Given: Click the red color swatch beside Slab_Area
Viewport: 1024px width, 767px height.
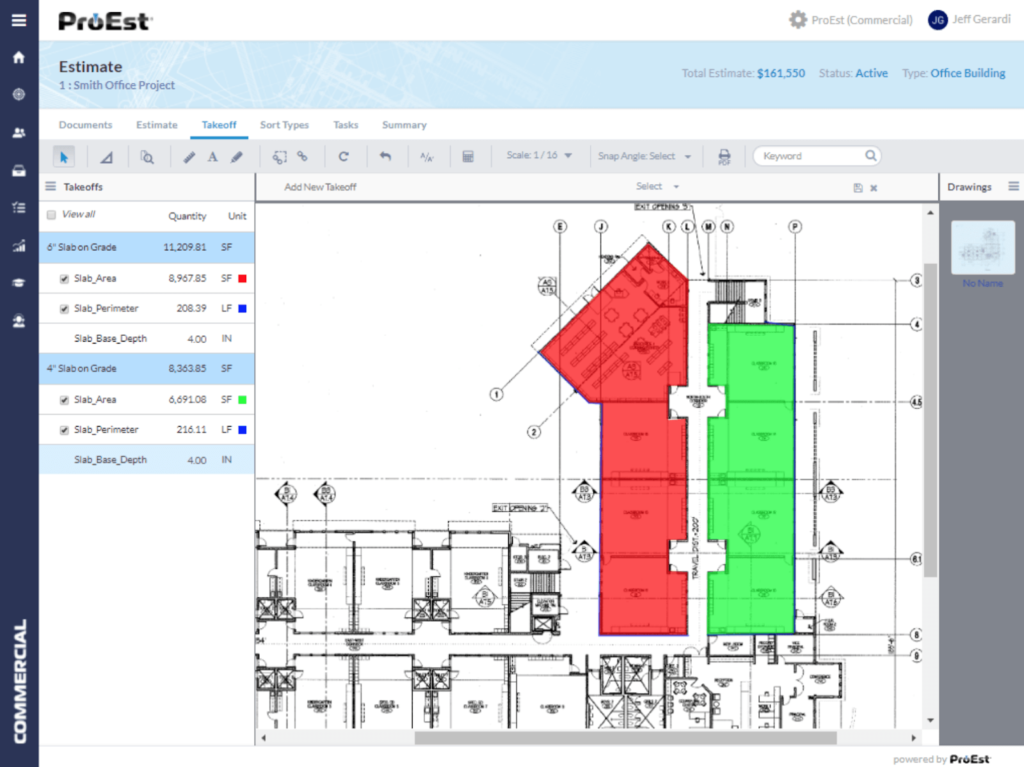Looking at the screenshot, I should (x=240, y=278).
